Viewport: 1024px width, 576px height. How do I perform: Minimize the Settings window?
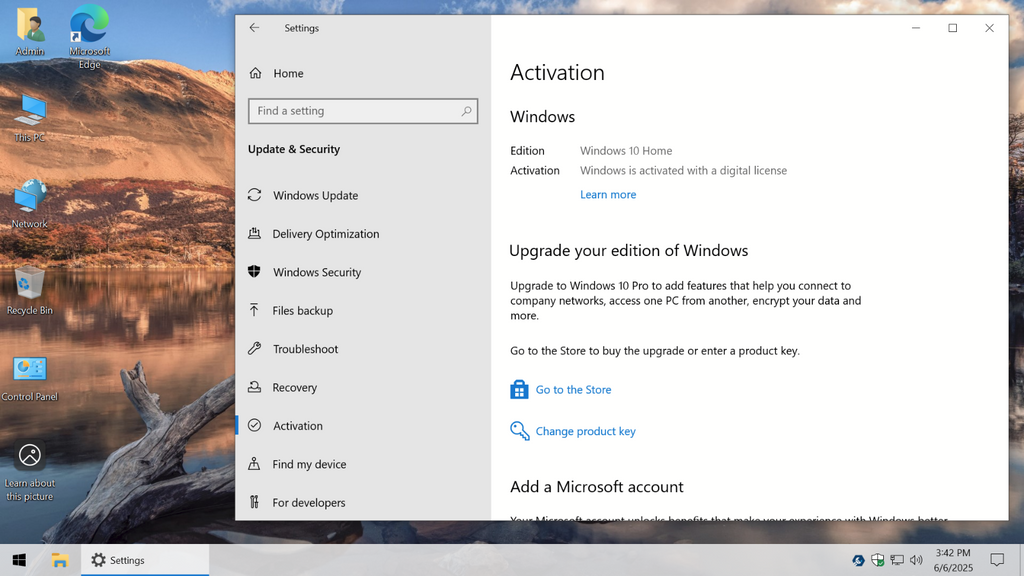(916, 28)
